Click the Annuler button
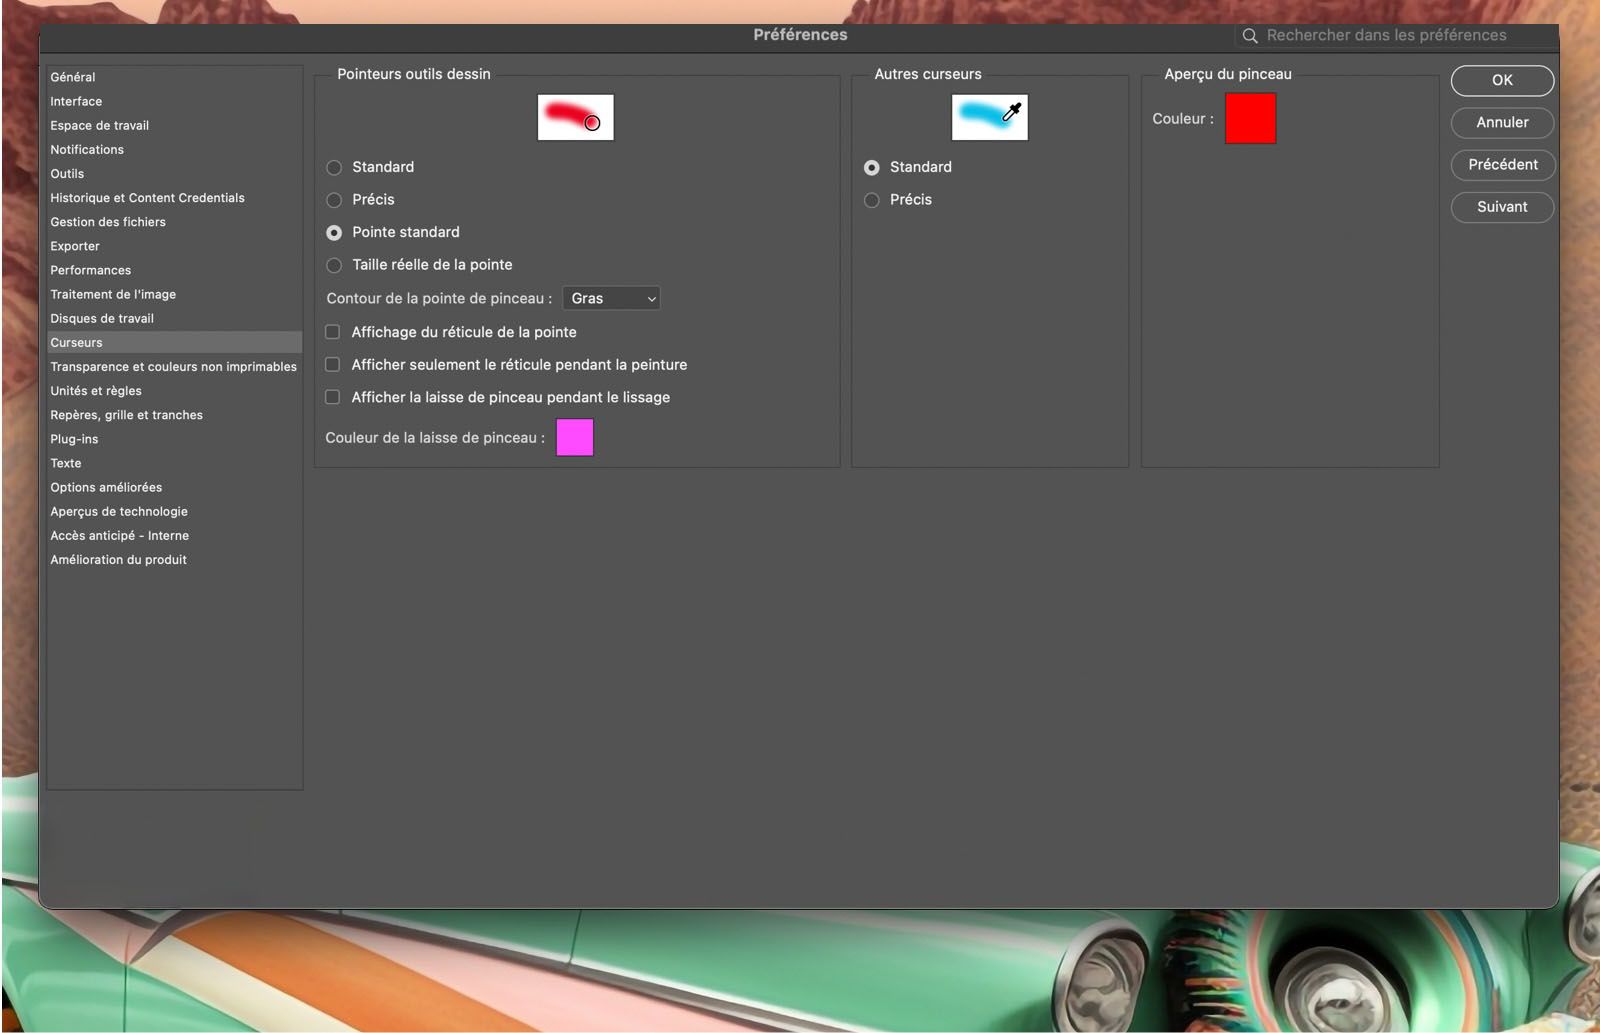The height and width of the screenshot is (1033, 1600). coord(1502,122)
